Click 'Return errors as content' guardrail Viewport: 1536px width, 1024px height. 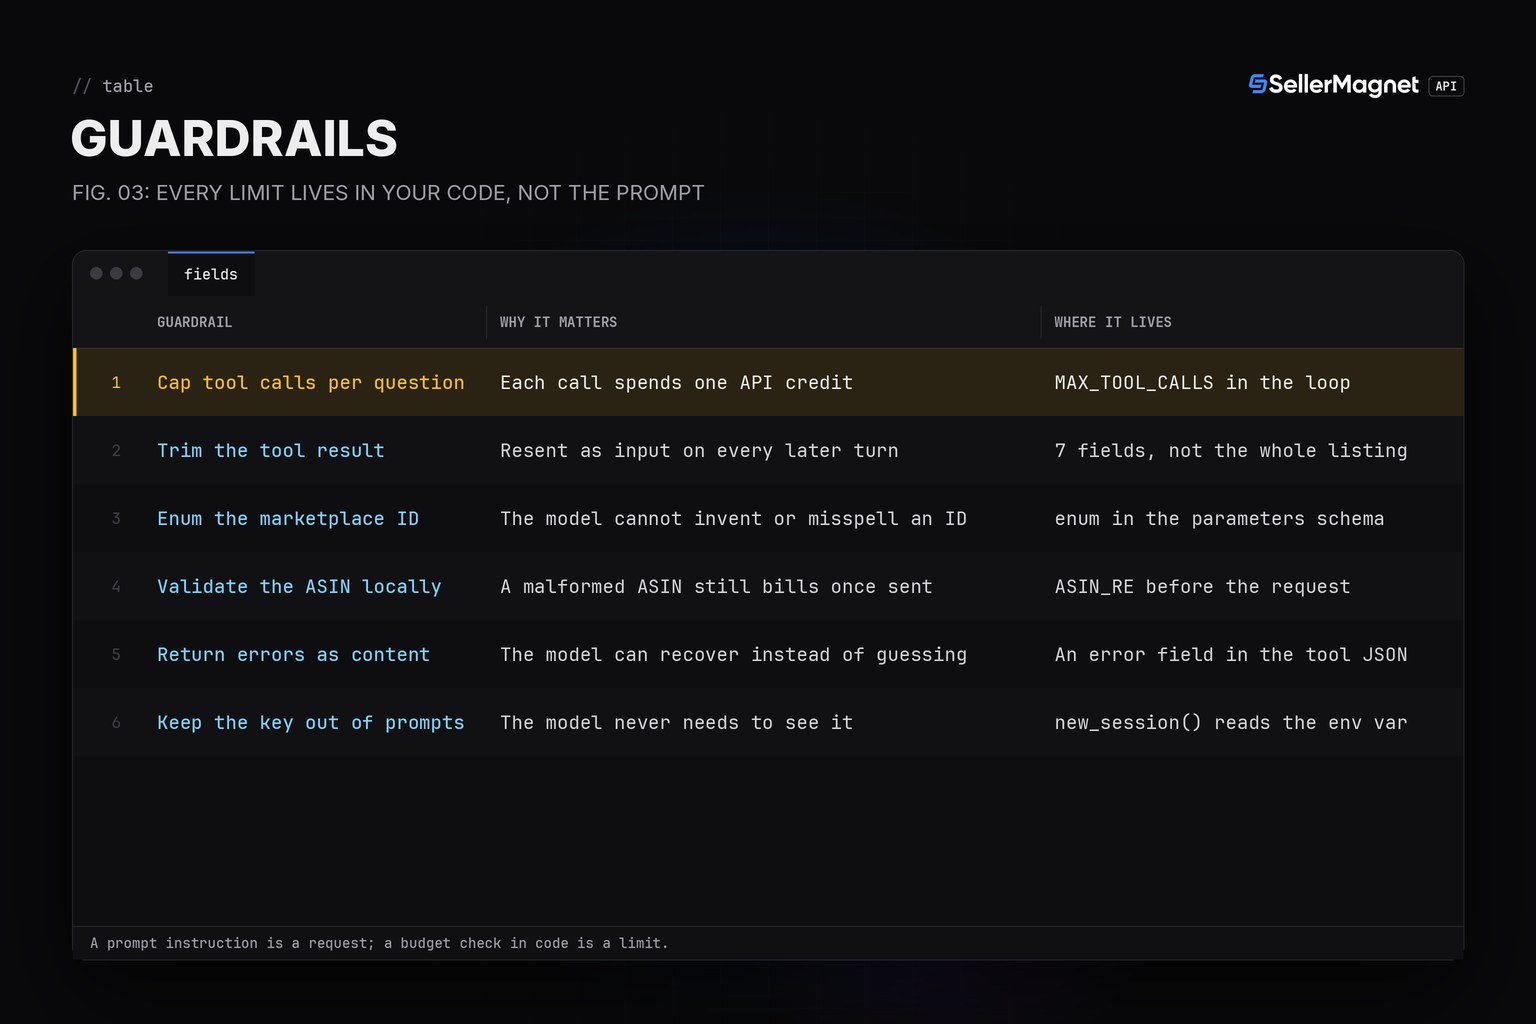[x=293, y=655]
